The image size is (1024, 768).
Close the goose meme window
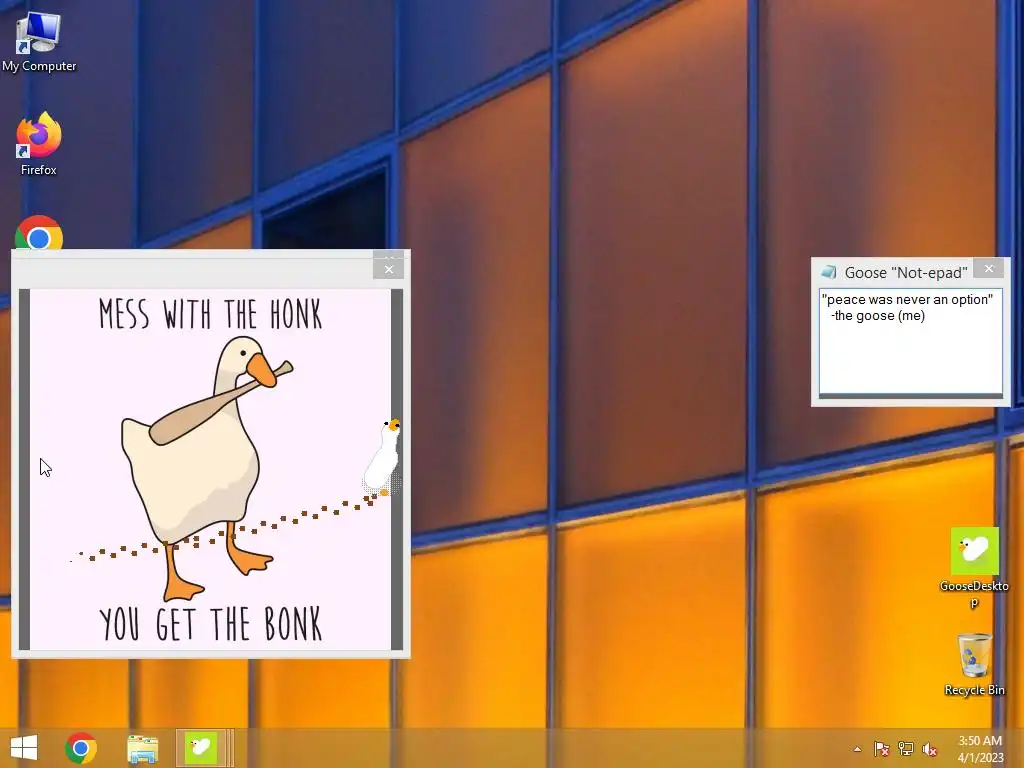[x=389, y=268]
